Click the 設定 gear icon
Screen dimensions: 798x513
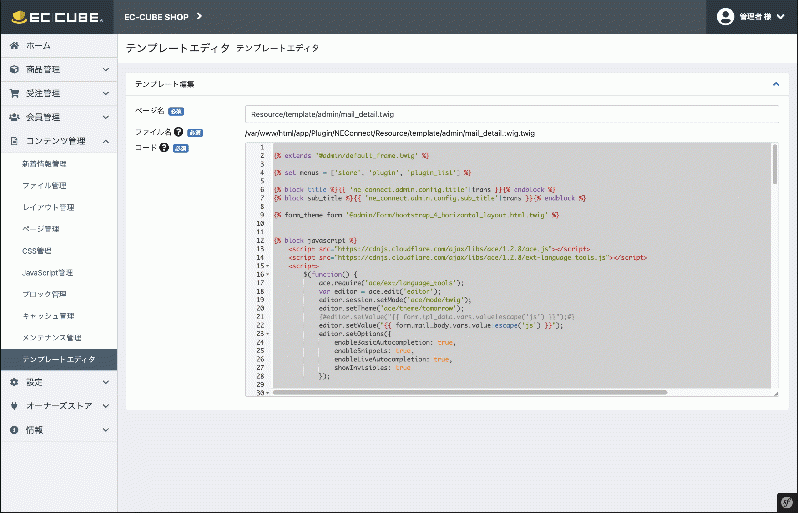click(x=14, y=382)
